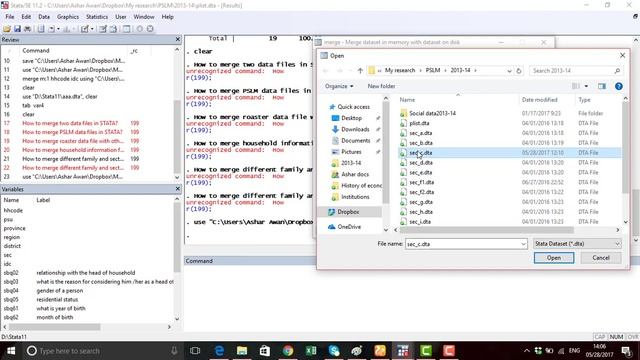640x360 pixels.
Task: Click the Log begin/close toolbar icon
Action: coord(41,29)
